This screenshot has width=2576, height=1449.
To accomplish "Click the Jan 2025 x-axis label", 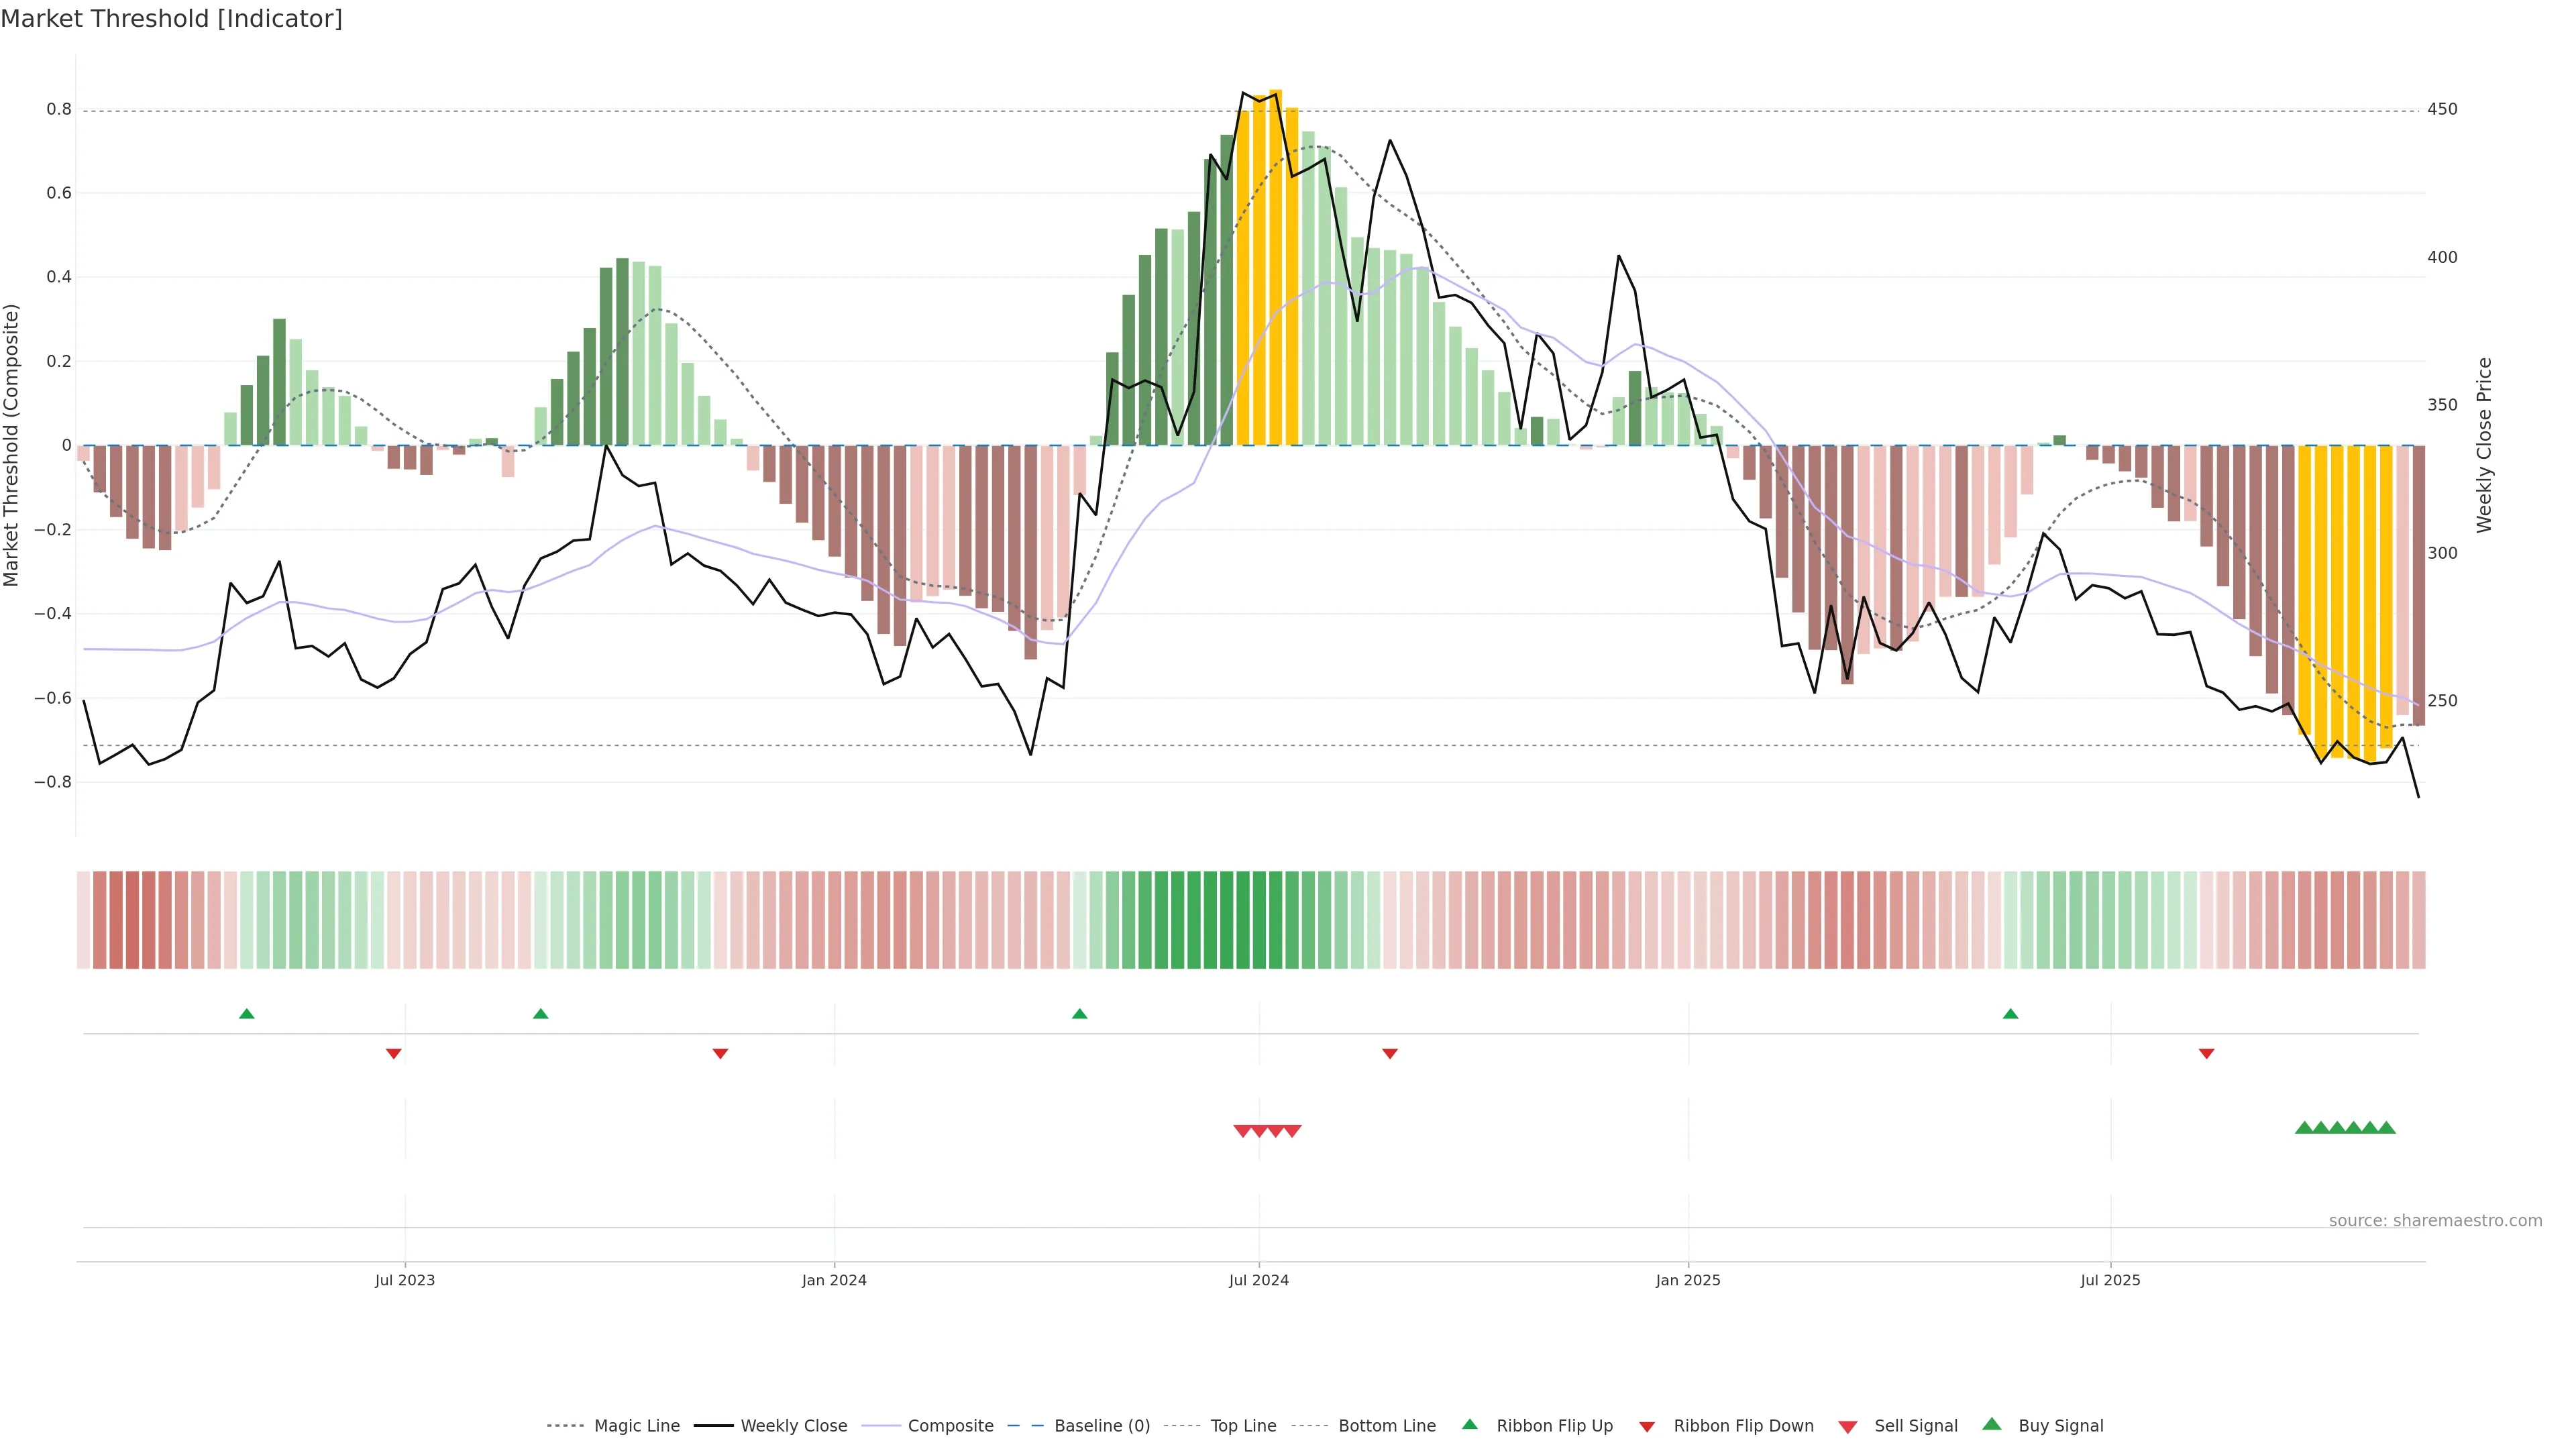I will (1688, 1280).
